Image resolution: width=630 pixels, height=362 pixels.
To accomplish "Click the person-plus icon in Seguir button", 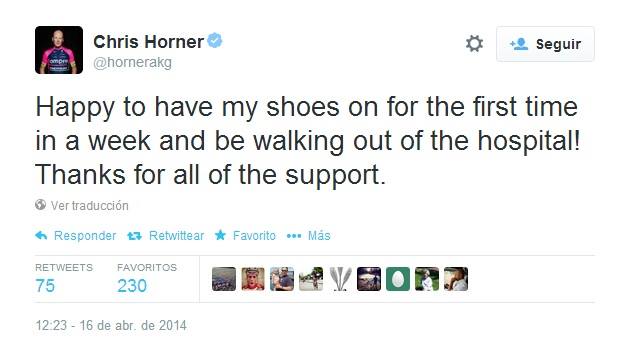I will click(x=519, y=44).
